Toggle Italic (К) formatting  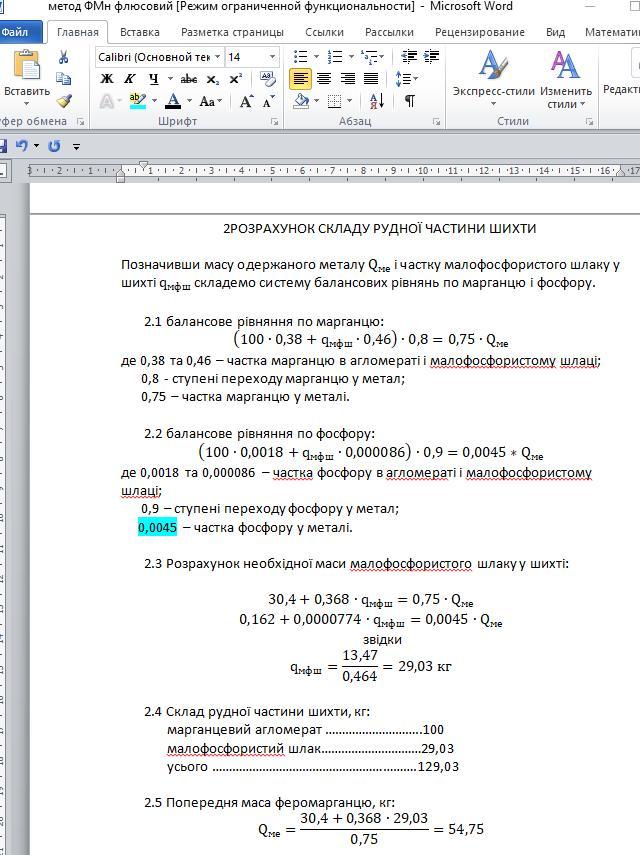click(130, 79)
